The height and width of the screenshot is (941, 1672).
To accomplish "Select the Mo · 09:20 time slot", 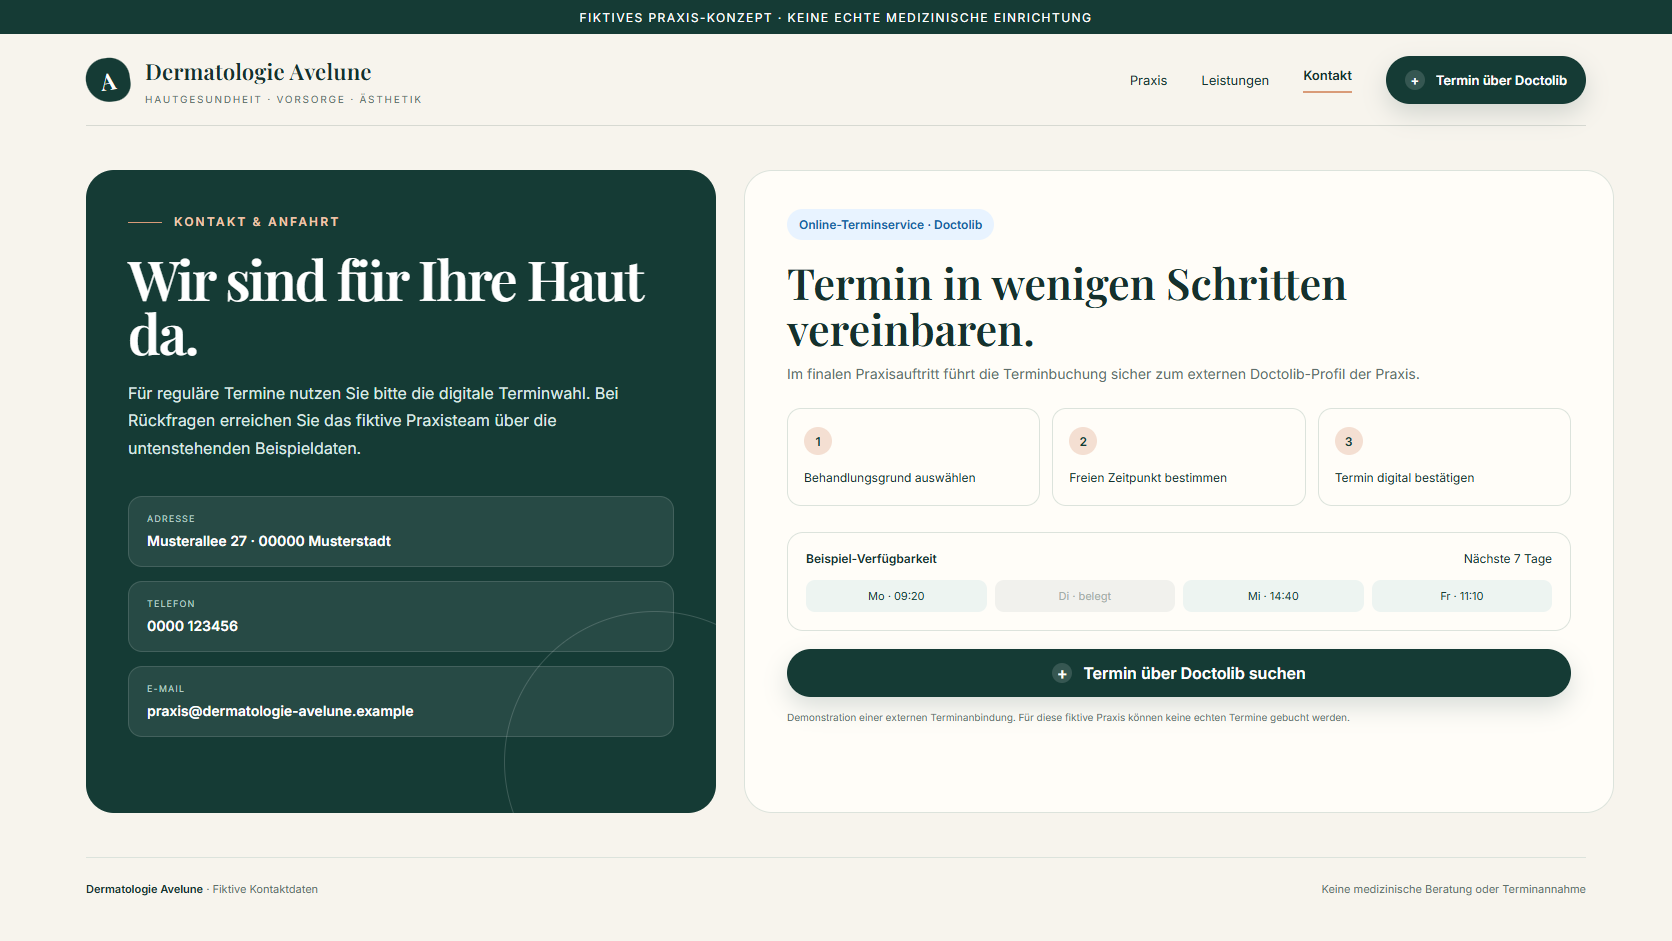I will [x=896, y=596].
